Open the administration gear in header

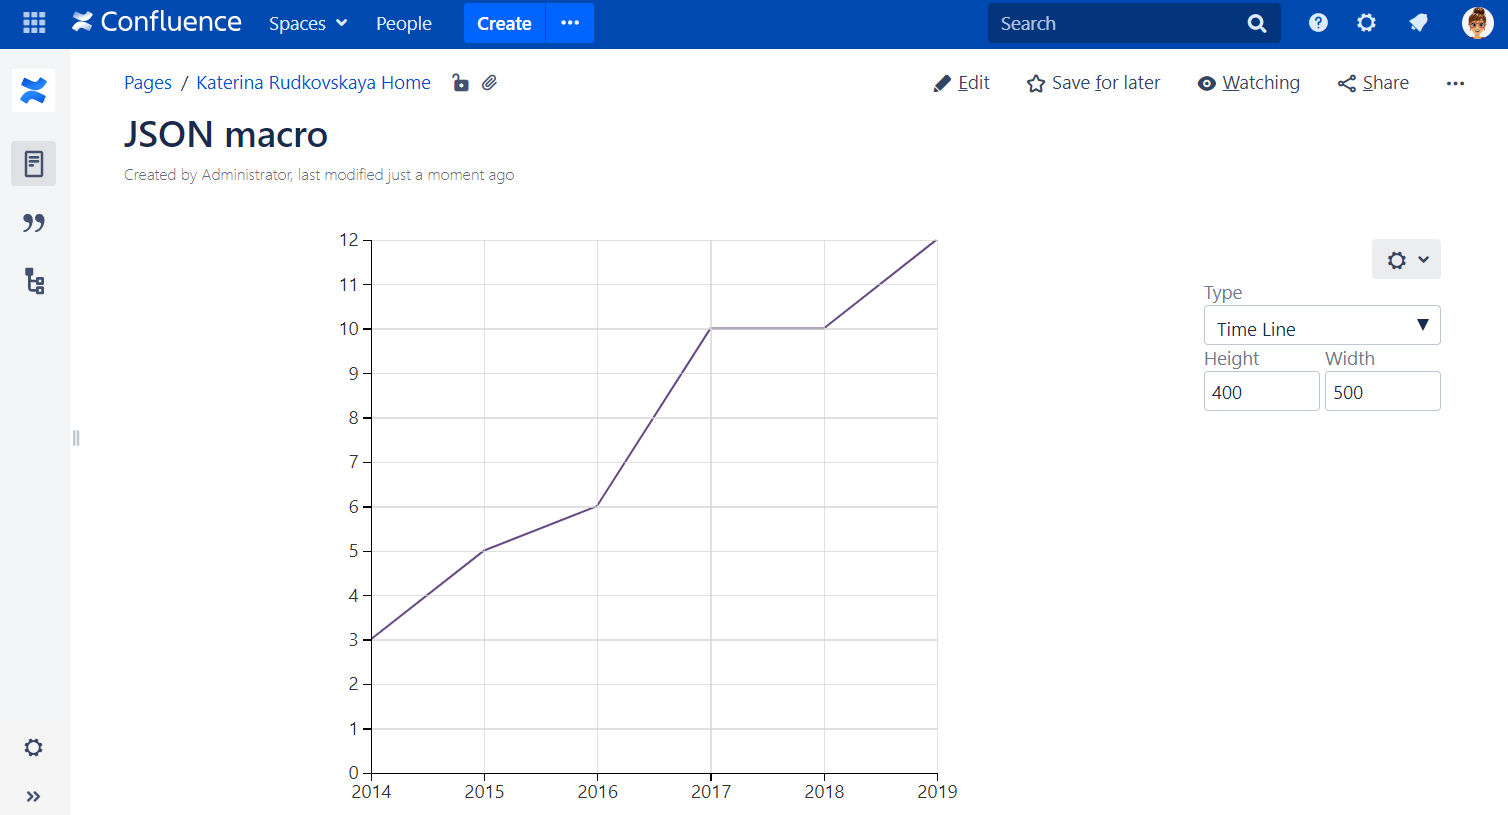point(1366,23)
